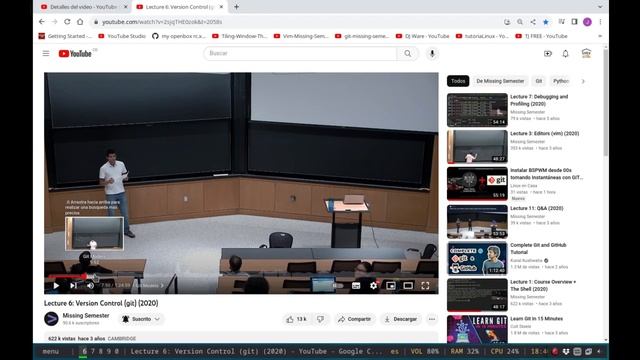Screen dimensions: 640x360
Task: Toggle the bookmark star for this page
Action: tap(546, 22)
